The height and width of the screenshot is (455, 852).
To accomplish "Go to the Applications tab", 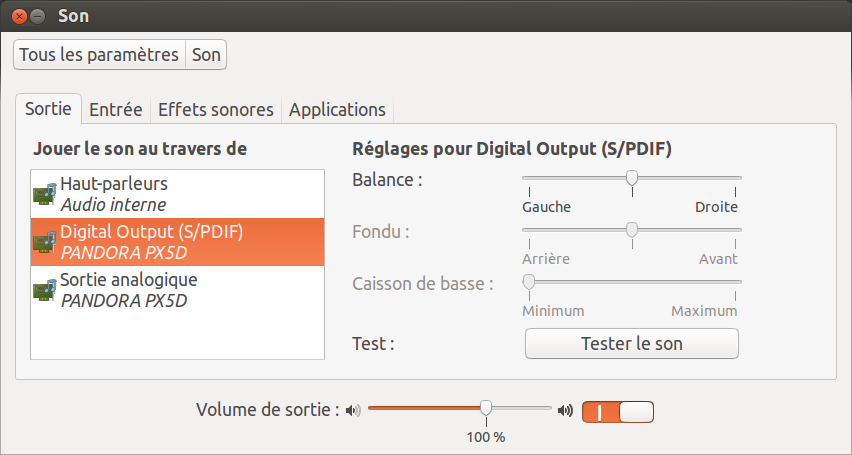I will tap(337, 110).
